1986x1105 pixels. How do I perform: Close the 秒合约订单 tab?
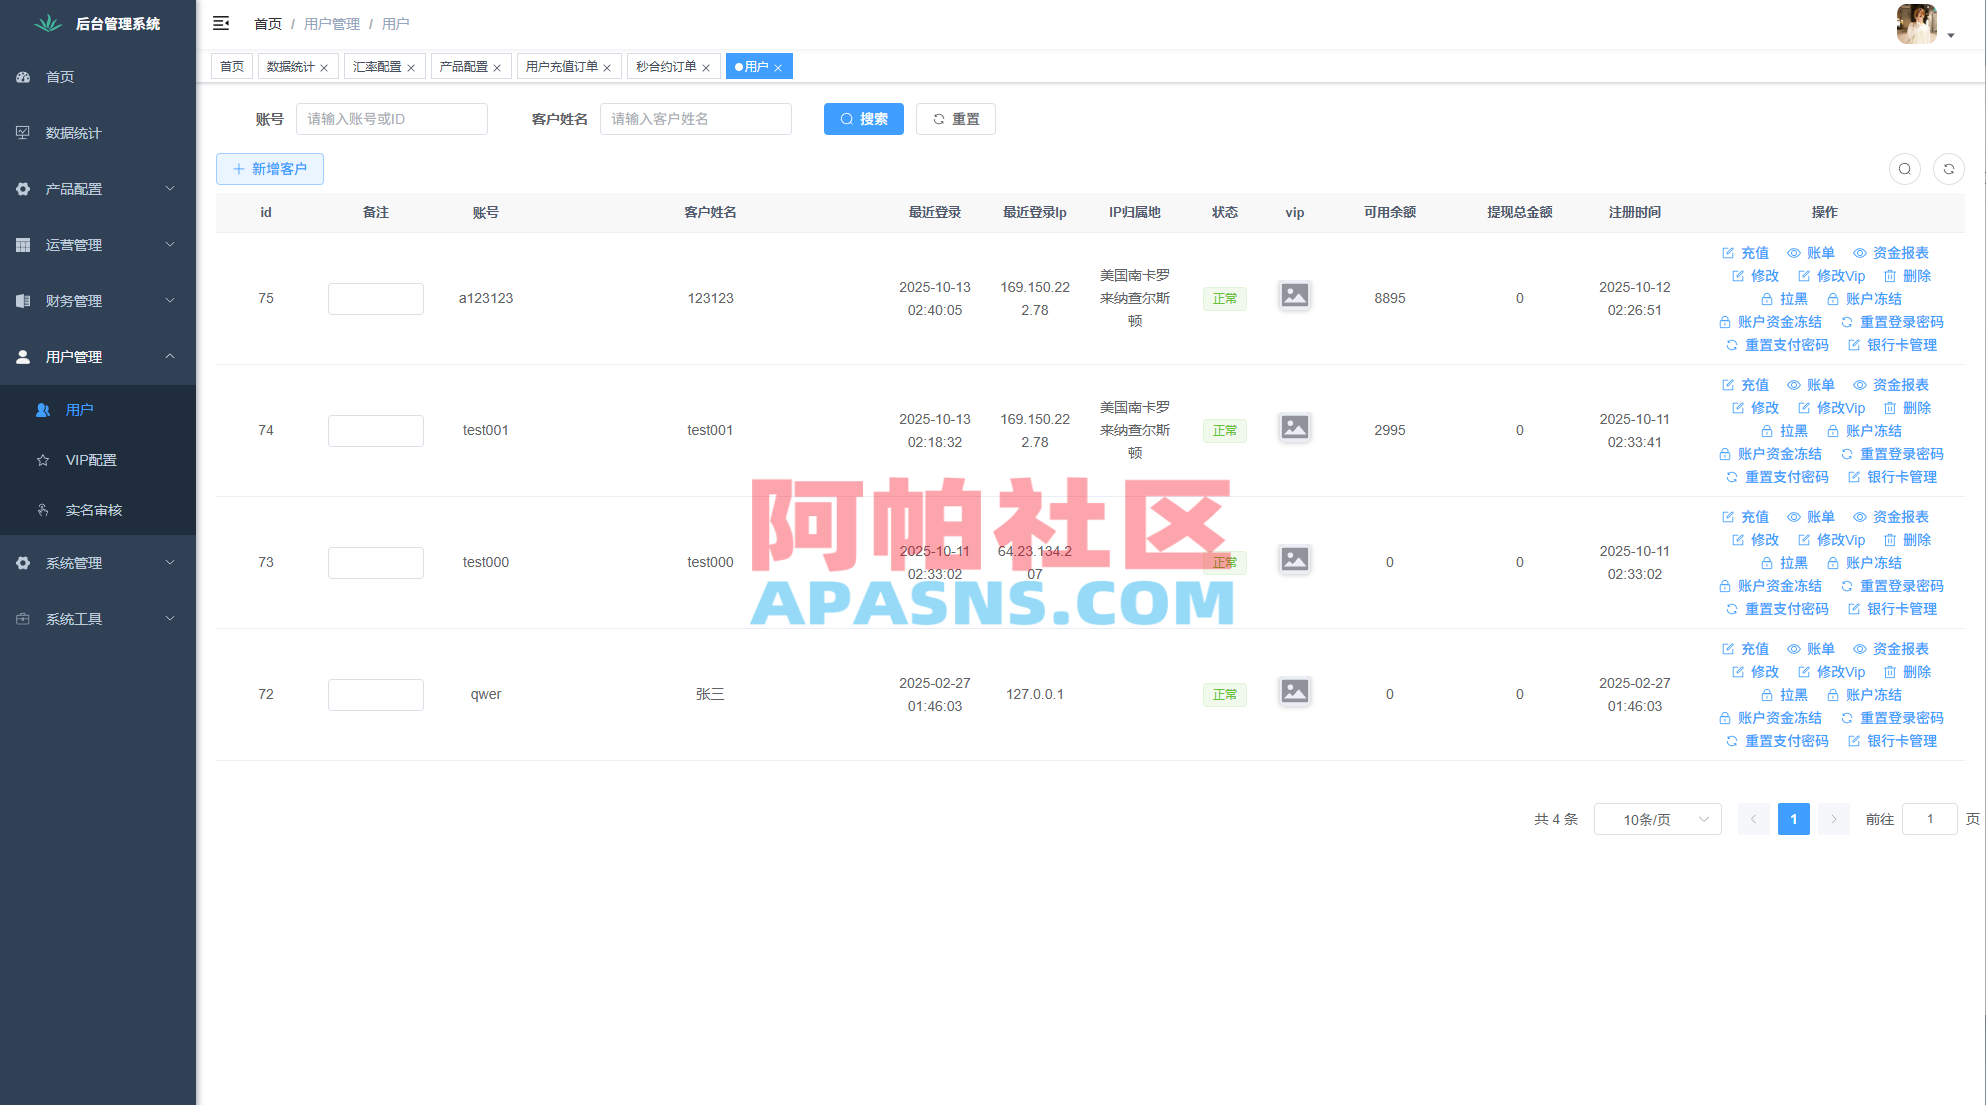(706, 66)
